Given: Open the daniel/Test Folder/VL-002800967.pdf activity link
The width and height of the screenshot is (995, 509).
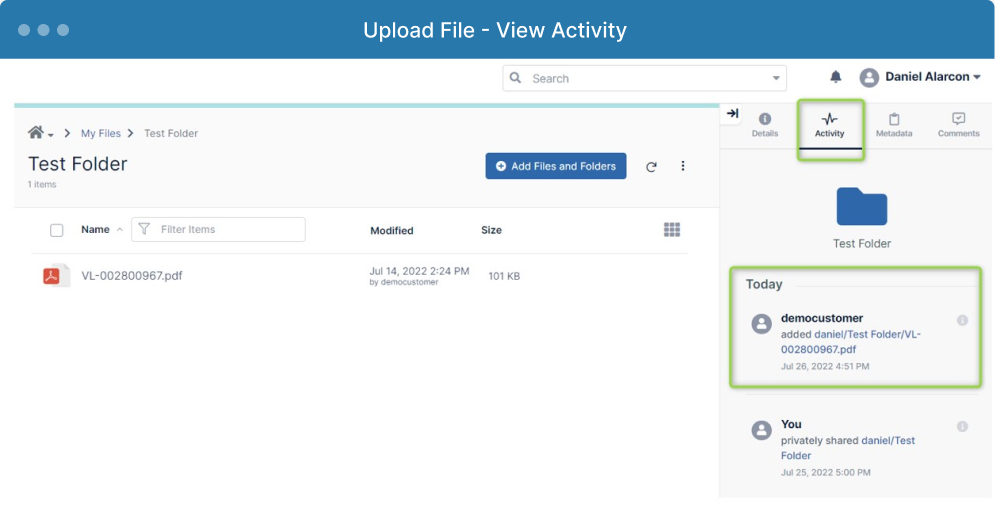Looking at the screenshot, I should pos(850,341).
